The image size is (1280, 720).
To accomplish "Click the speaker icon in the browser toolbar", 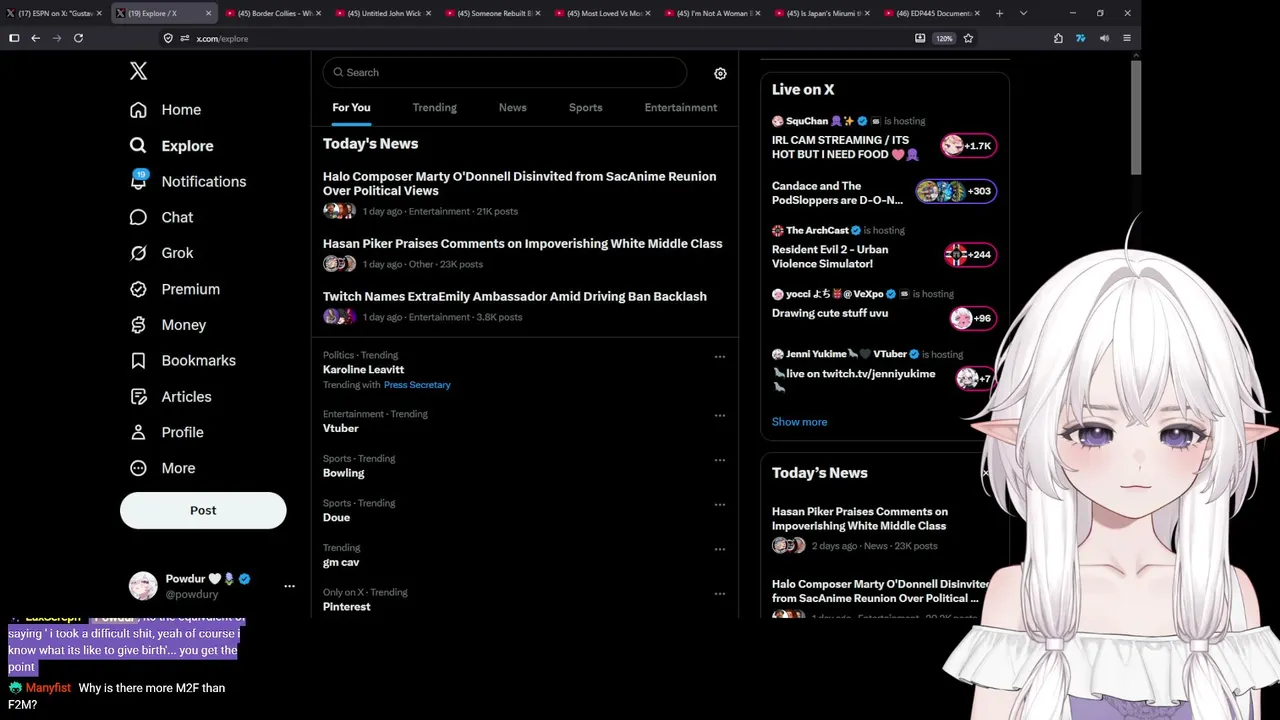I will pos(1104,38).
